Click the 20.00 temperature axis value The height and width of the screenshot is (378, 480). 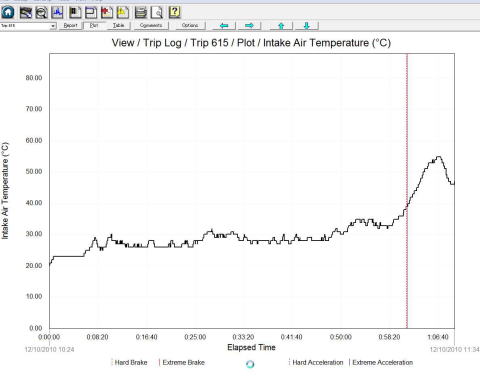coord(34,265)
